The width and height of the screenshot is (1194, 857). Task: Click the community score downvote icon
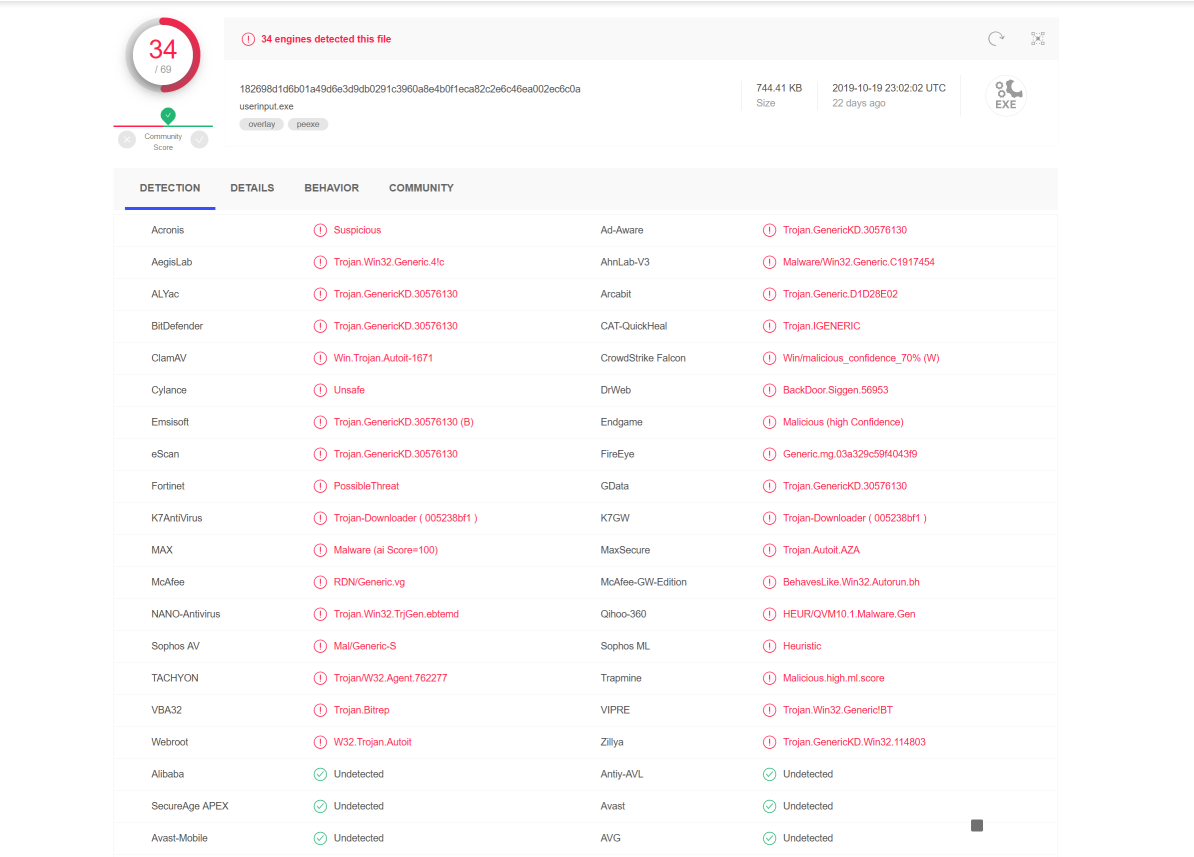(127, 139)
